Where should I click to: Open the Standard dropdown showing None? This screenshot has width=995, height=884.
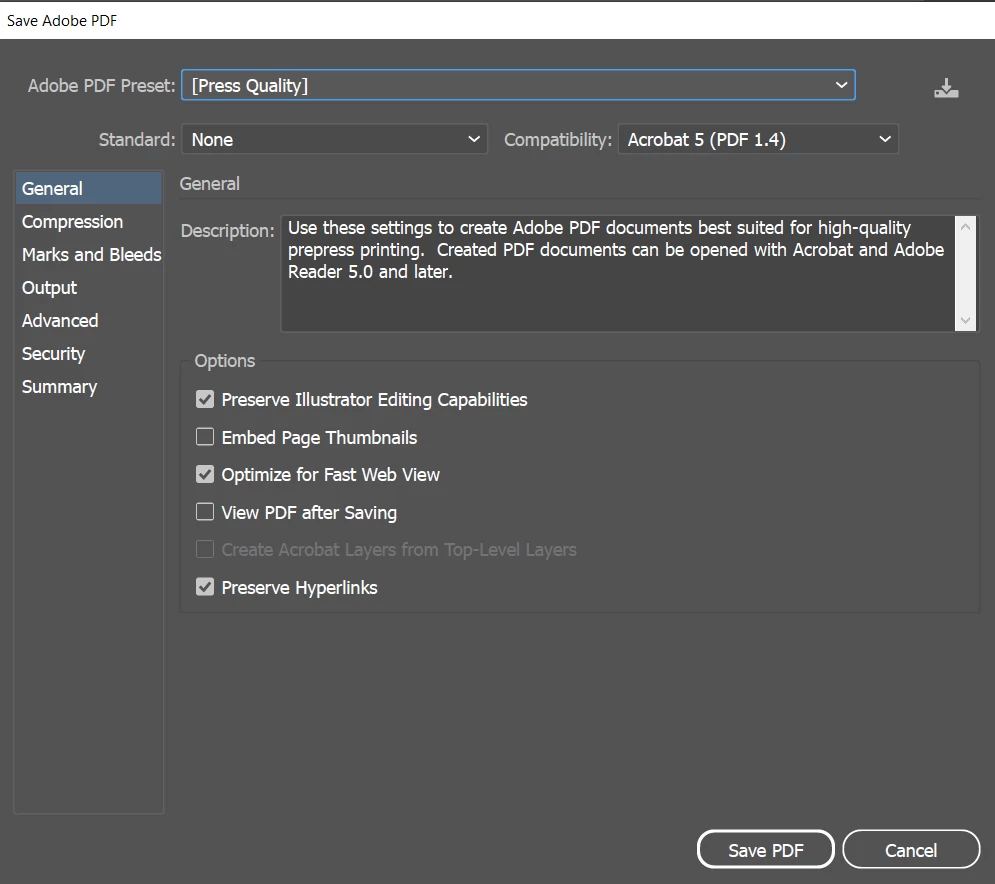(x=334, y=139)
